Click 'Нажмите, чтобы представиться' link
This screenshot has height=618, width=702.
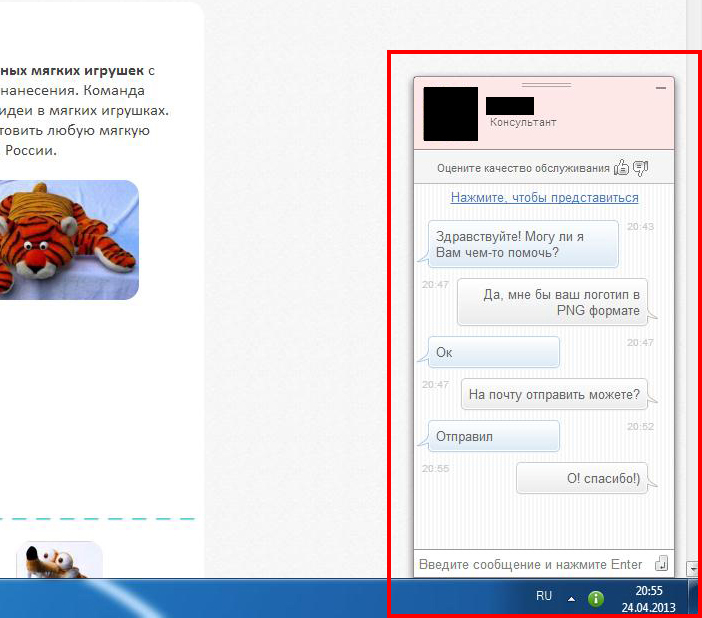(x=544, y=197)
